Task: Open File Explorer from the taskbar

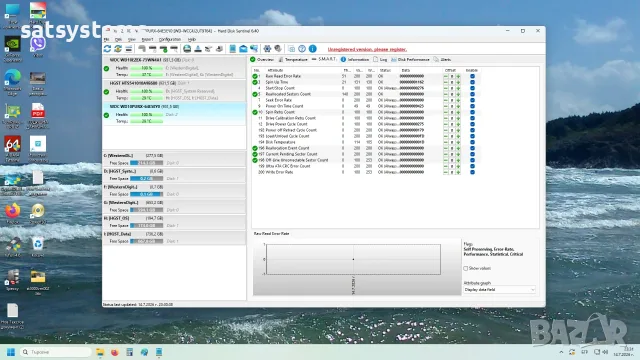Action: [100, 352]
